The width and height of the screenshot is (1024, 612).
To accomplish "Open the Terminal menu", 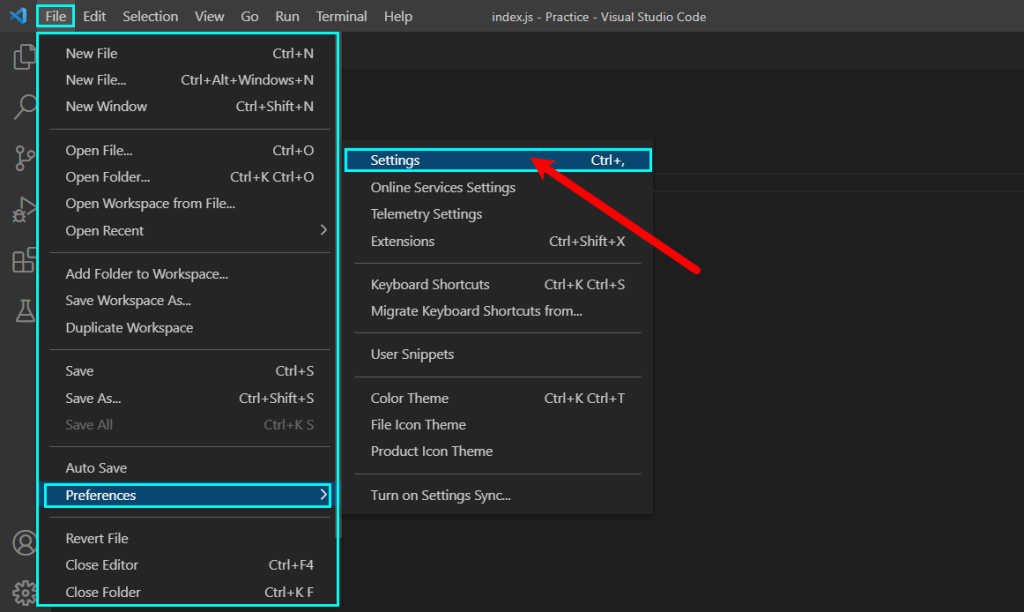I will (x=341, y=16).
